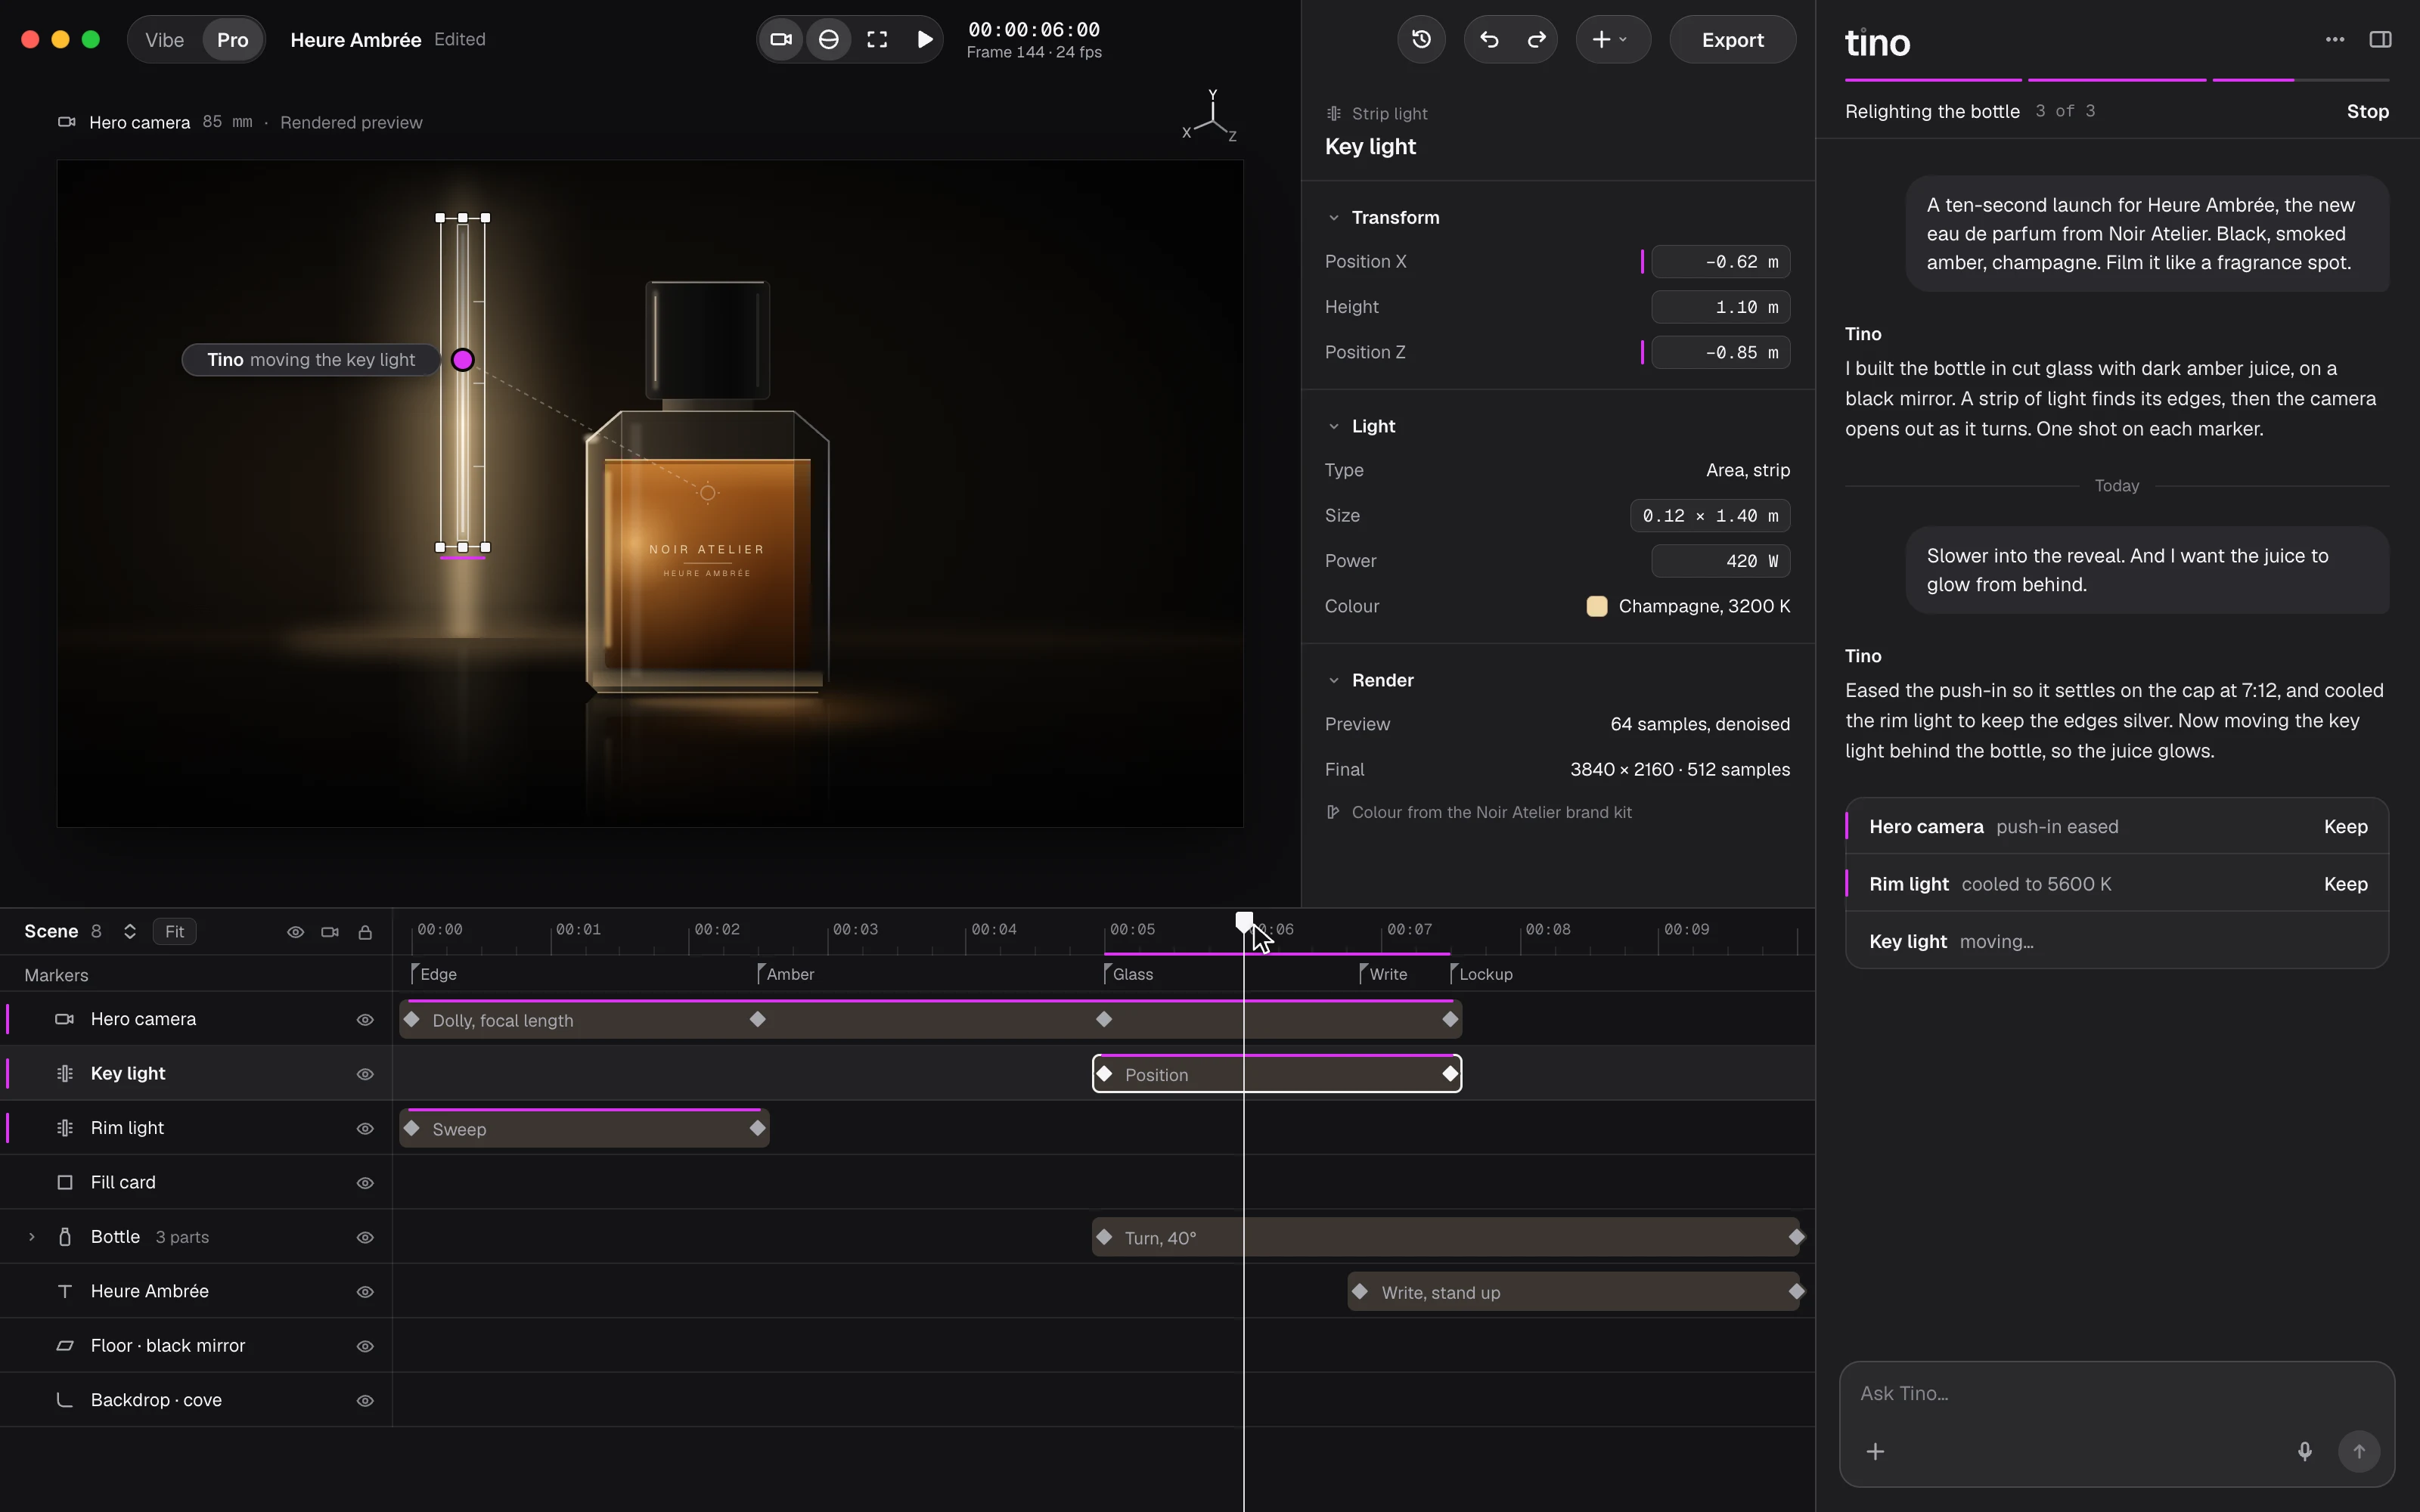Click the lock icon in Scene header
Screen dimensions: 2420x1512
click(365, 932)
